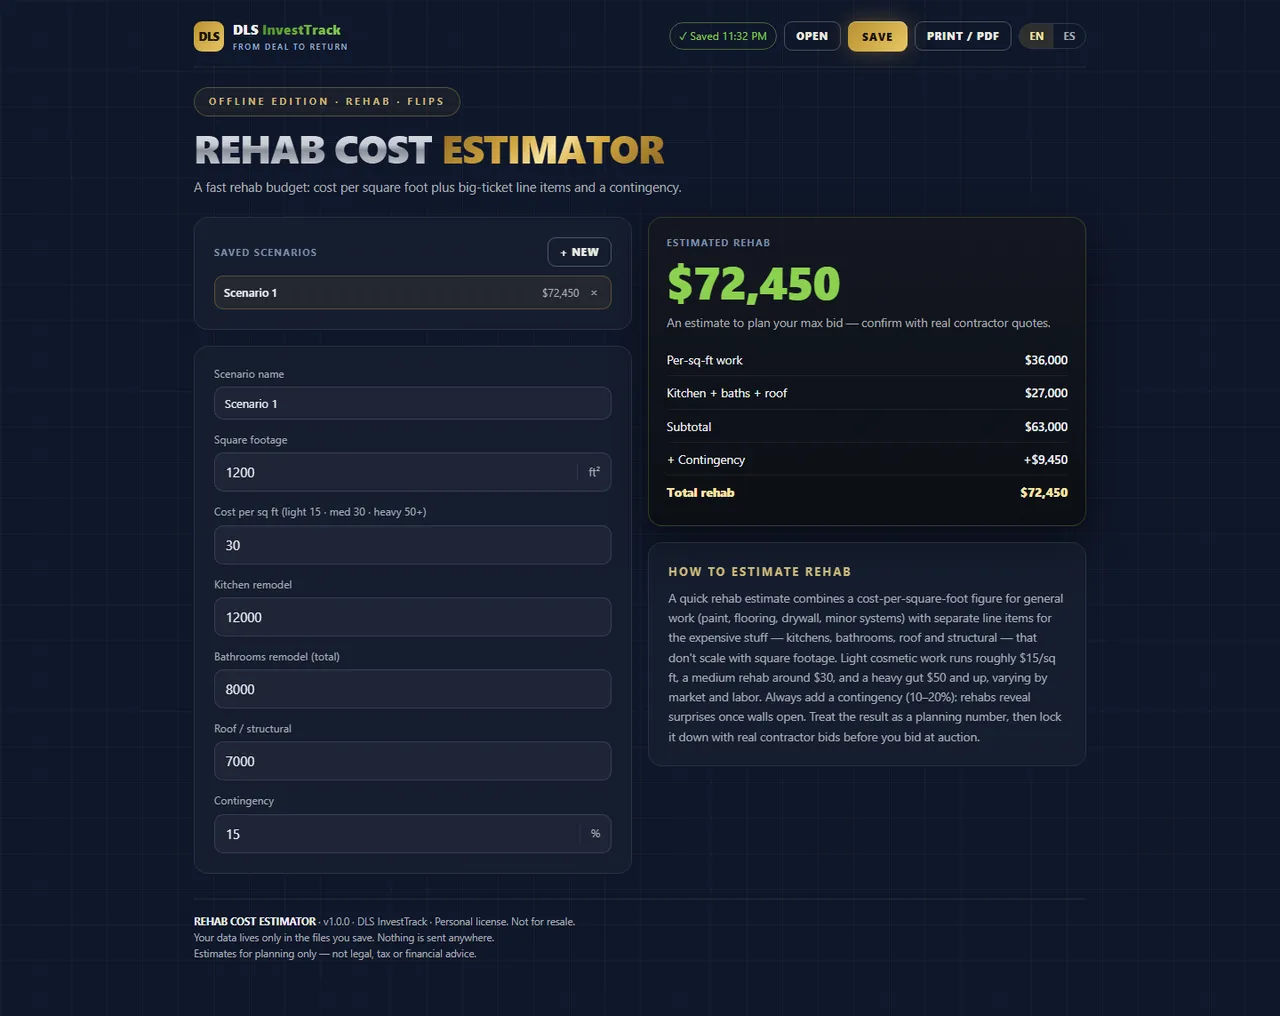Image resolution: width=1280 pixels, height=1016 pixels.
Task: Open a saved file with OPEN
Action: [812, 36]
